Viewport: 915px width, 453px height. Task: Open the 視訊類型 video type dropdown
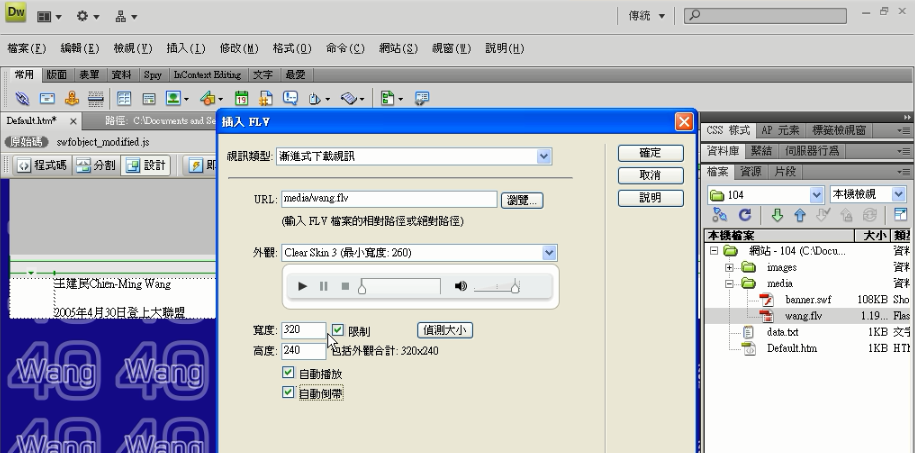(544, 156)
